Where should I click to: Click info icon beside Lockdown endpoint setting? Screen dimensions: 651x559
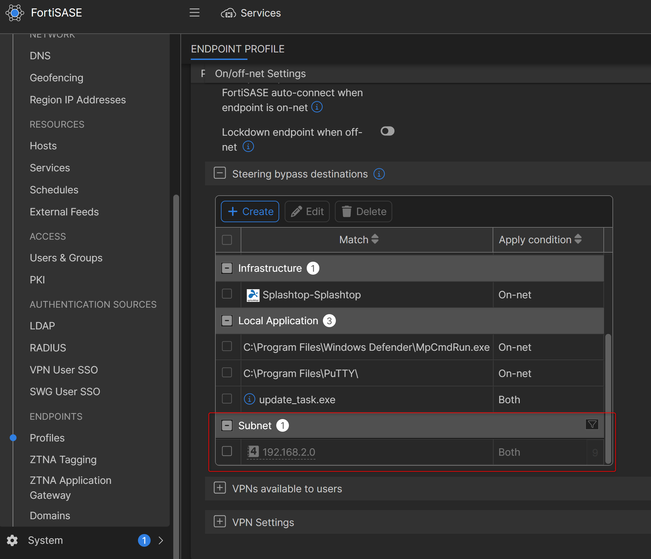[x=248, y=147]
